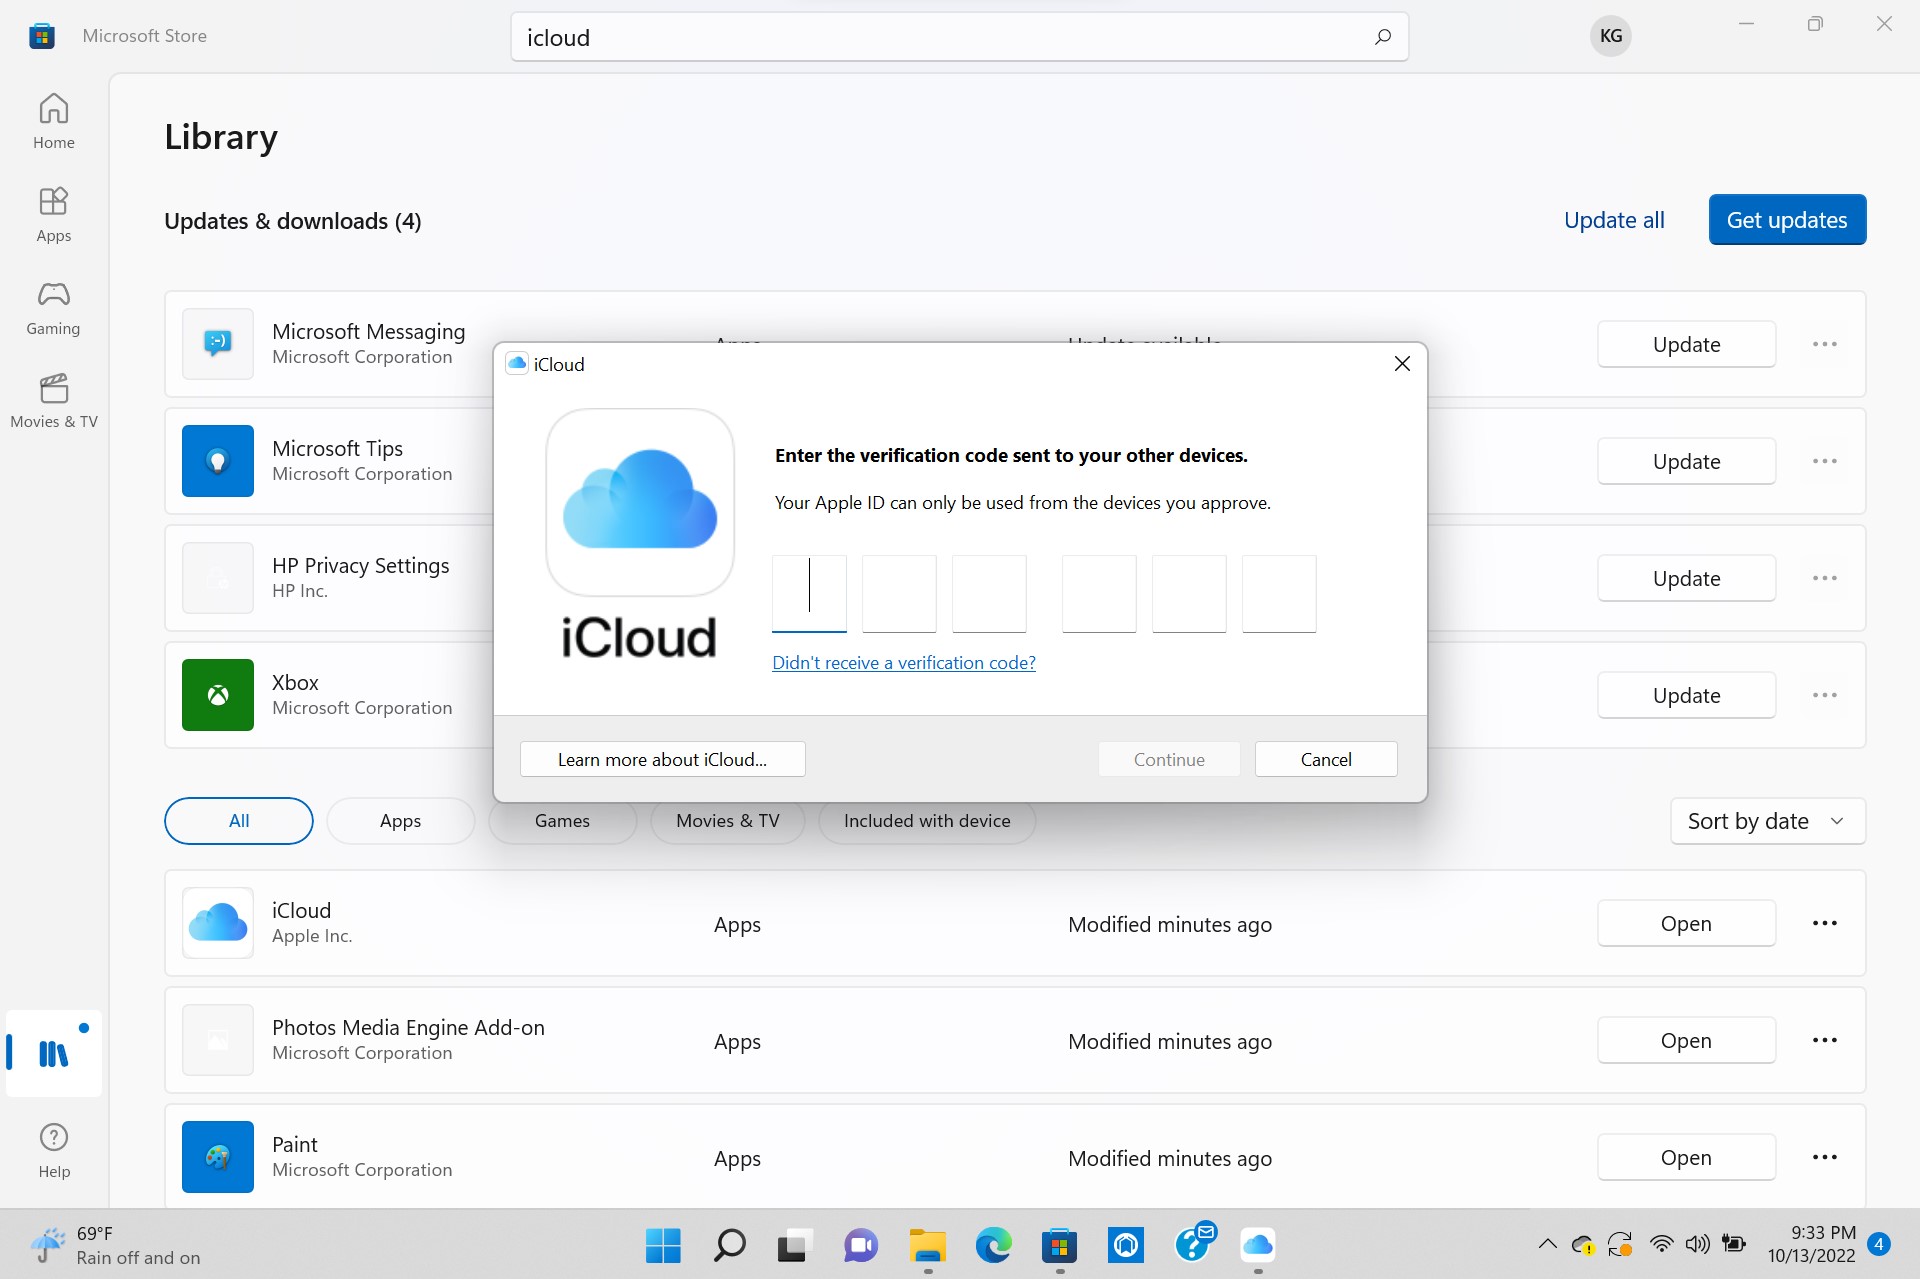The height and width of the screenshot is (1279, 1920).
Task: Open notification center badge showing 4
Action: (x=1879, y=1244)
